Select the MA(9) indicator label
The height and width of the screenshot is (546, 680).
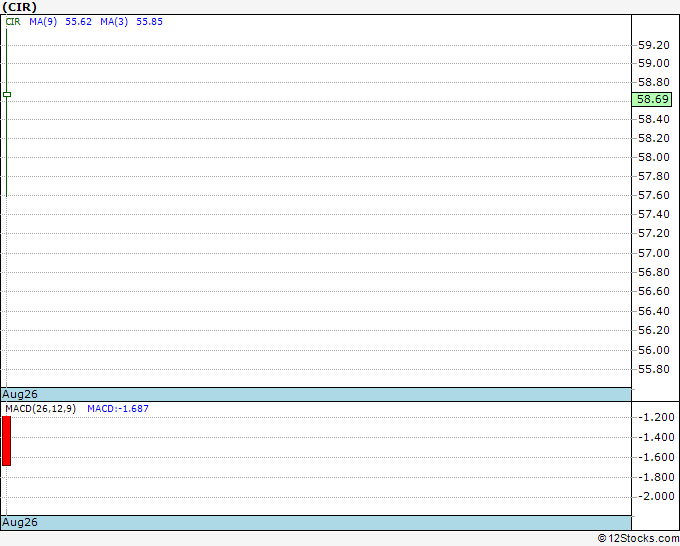coord(43,22)
